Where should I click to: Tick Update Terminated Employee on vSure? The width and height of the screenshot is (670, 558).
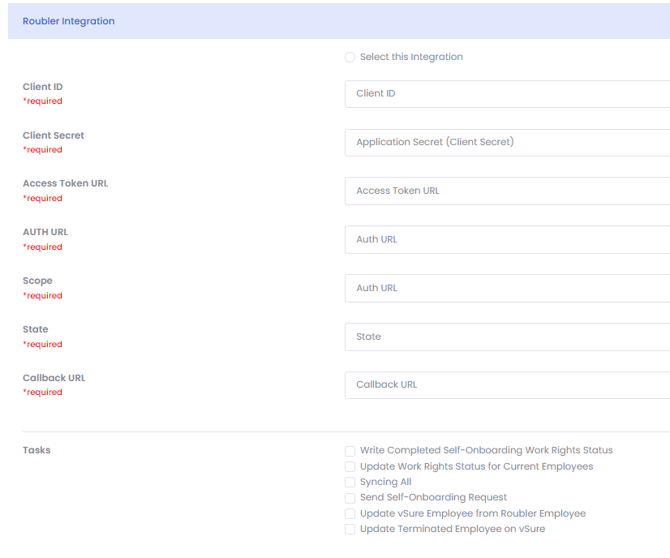point(350,529)
